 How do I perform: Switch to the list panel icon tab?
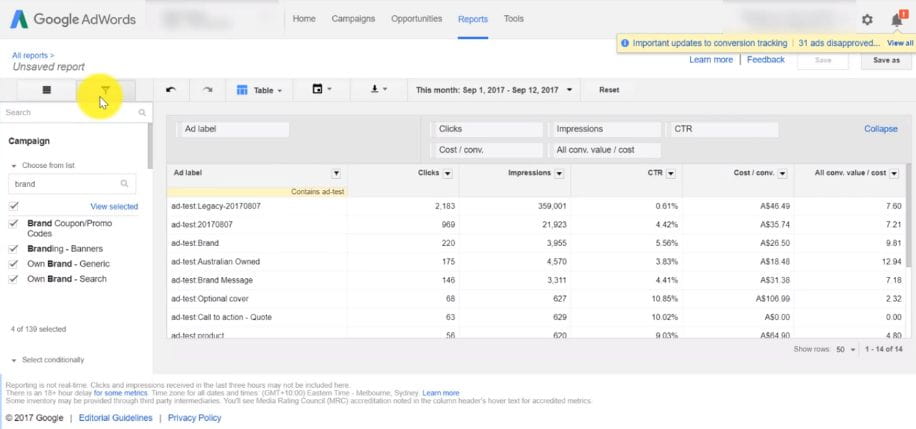pyautogui.click(x=47, y=90)
